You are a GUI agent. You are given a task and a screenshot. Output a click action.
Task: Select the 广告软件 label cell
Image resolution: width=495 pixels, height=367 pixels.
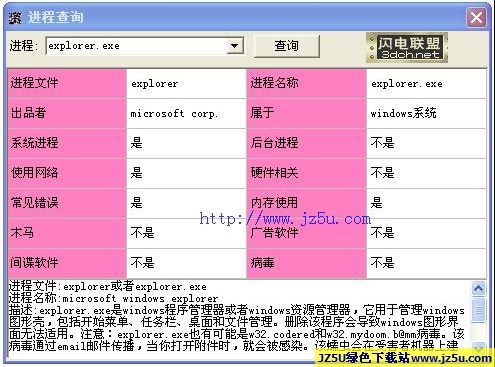[x=306, y=233]
